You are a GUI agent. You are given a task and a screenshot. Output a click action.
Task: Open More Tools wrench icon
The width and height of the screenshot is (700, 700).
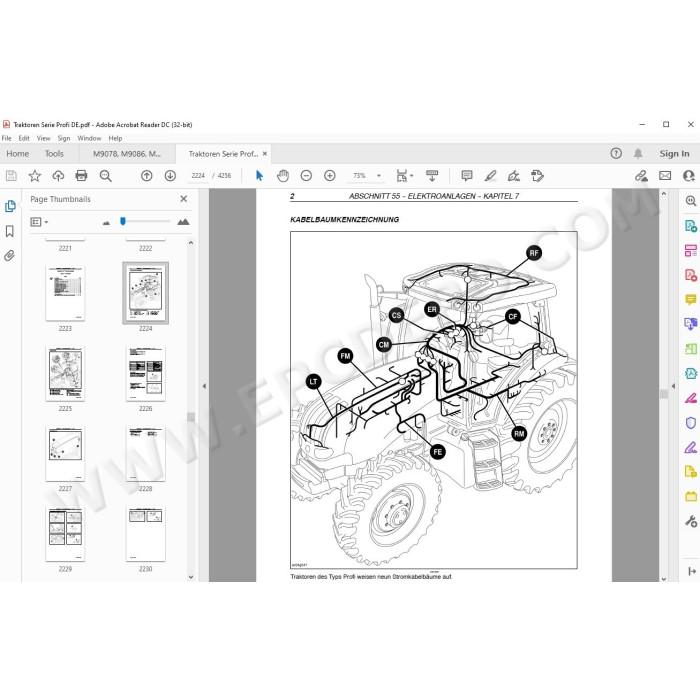[x=690, y=521]
